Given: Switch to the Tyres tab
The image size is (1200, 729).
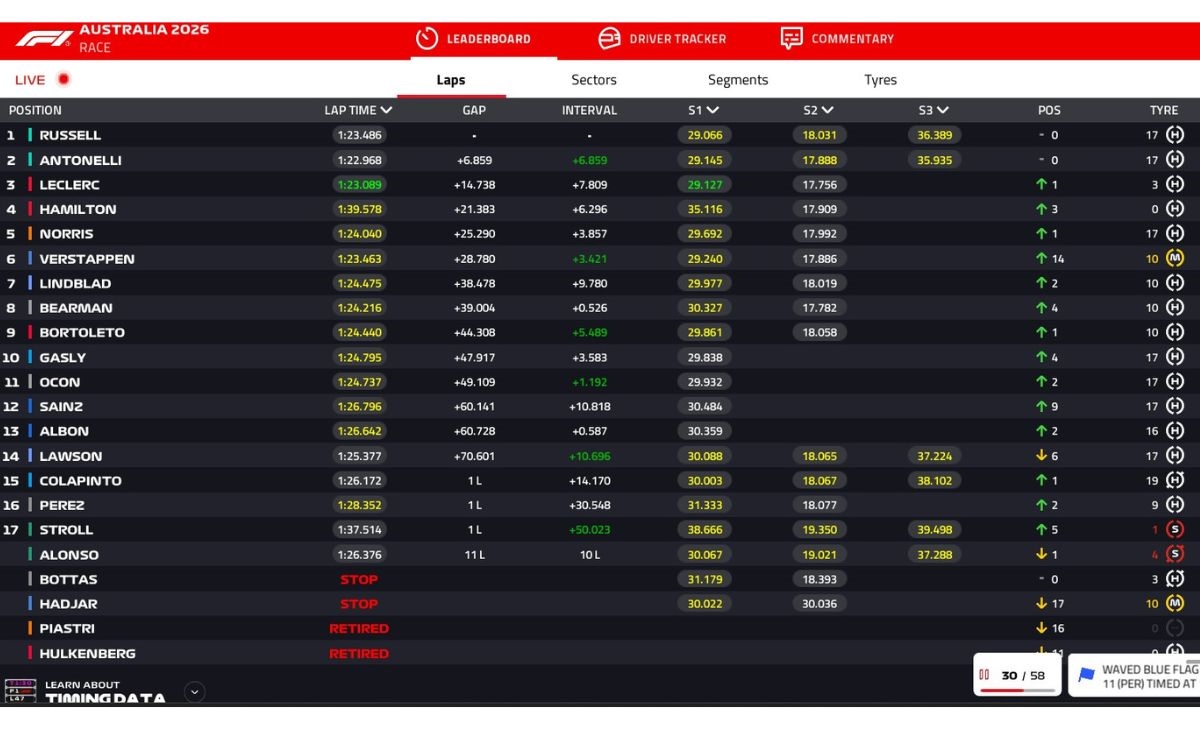Looking at the screenshot, I should pos(880,80).
